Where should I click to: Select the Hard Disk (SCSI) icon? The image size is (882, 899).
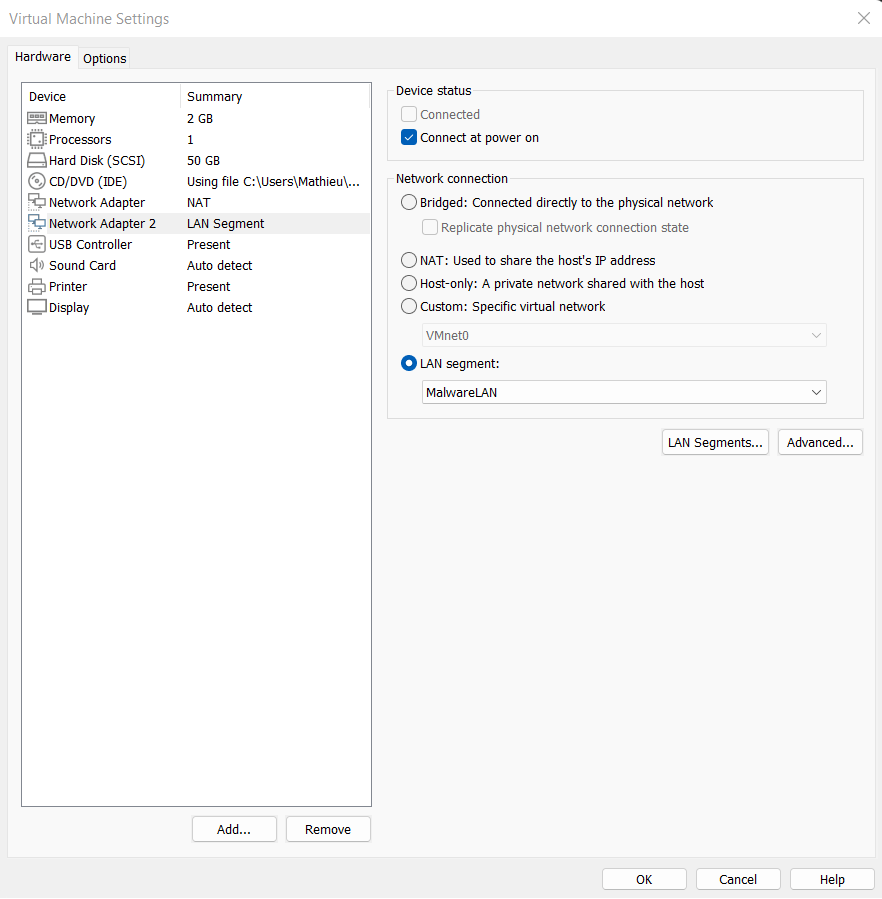click(37, 160)
